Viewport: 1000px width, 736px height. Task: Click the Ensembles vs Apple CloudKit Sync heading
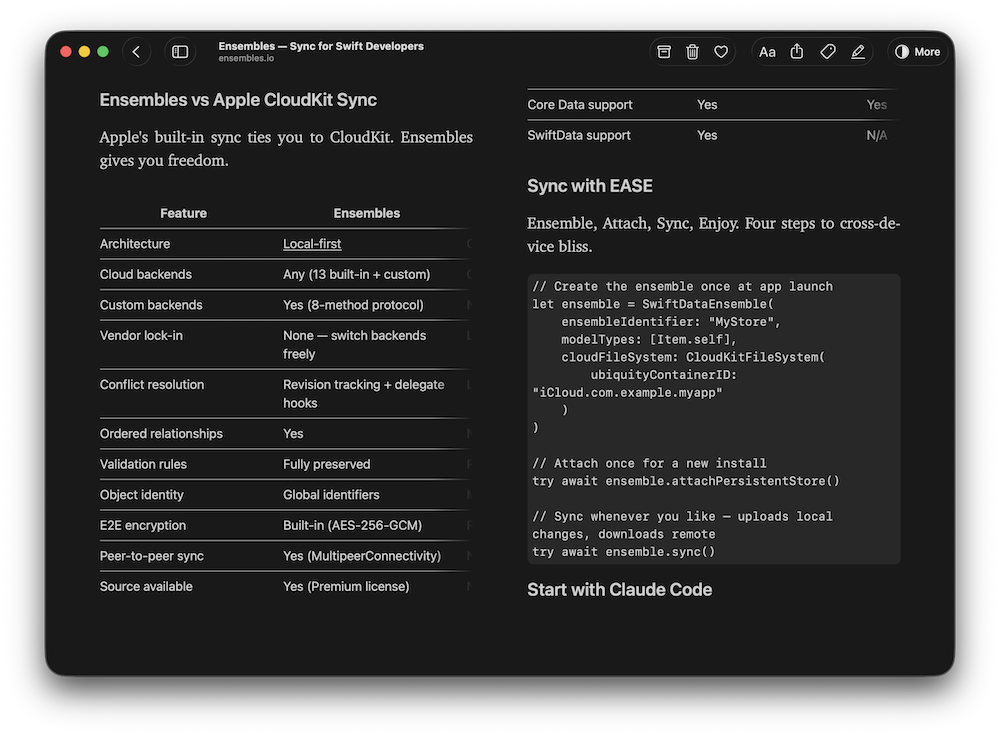(238, 99)
